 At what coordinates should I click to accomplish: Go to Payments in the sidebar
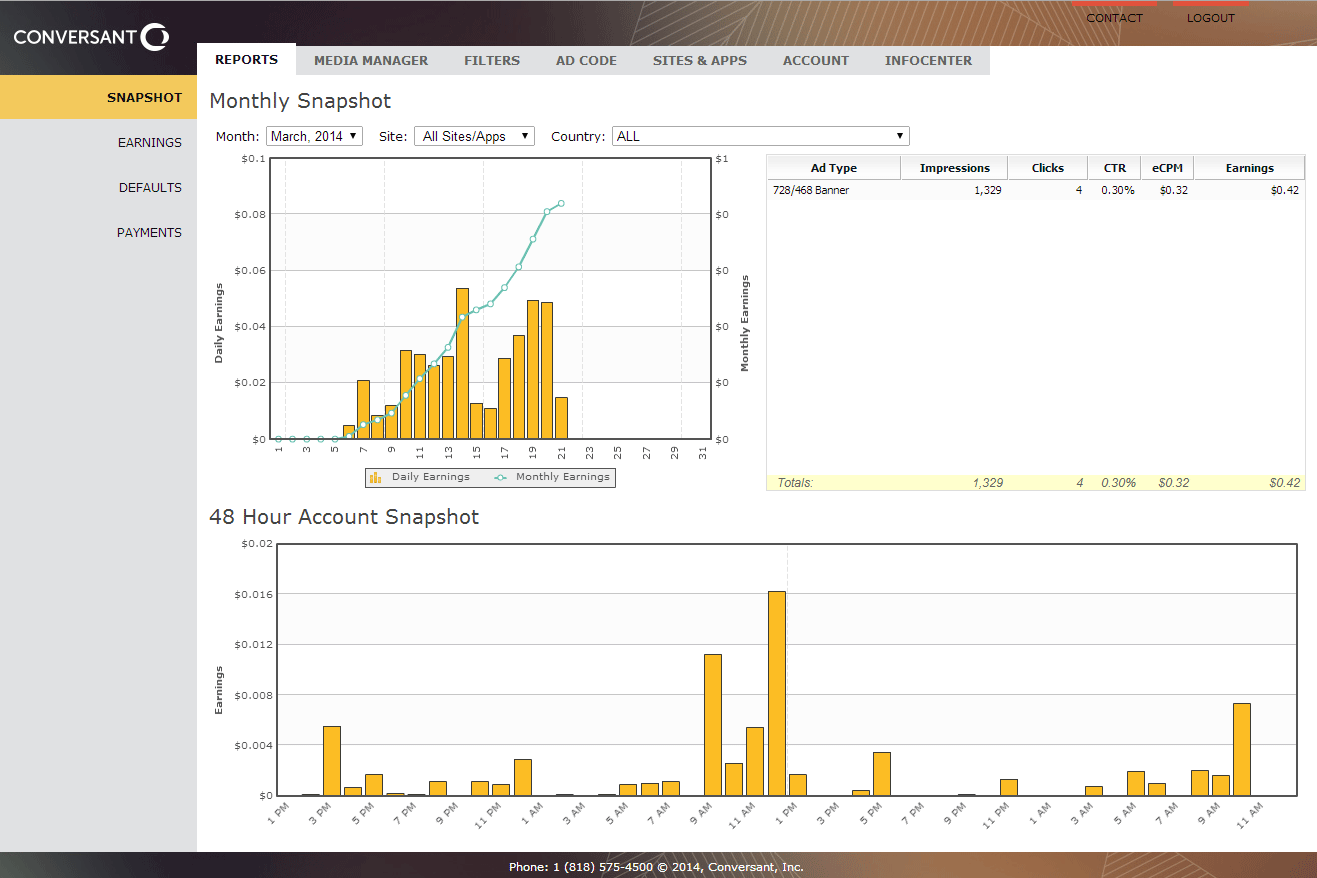click(149, 233)
